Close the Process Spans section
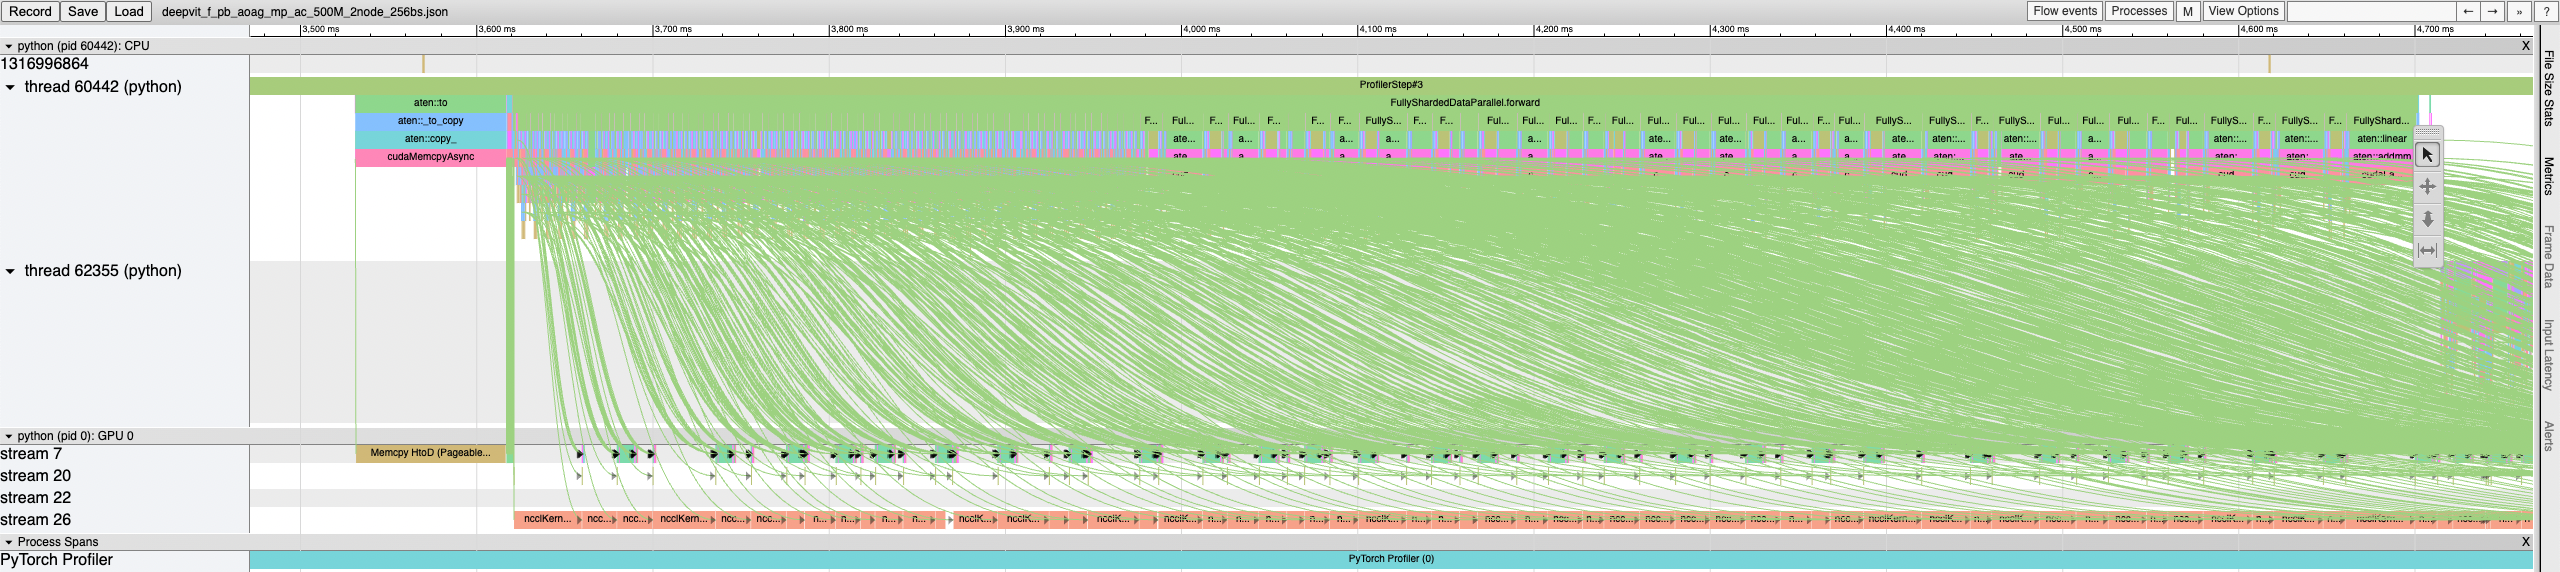Image resolution: width=2560 pixels, height=572 pixels. pos(2525,542)
